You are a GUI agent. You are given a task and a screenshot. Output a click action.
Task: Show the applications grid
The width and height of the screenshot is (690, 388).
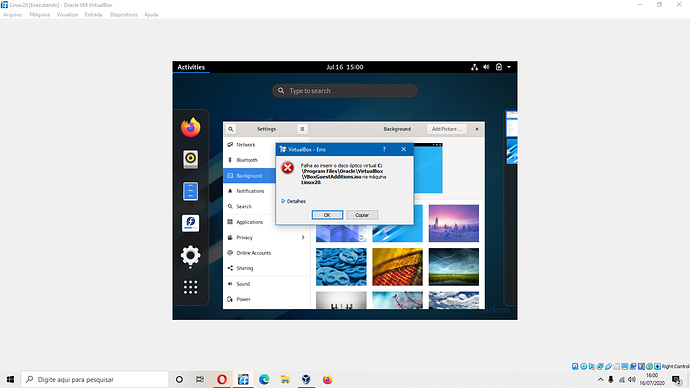tap(191, 287)
